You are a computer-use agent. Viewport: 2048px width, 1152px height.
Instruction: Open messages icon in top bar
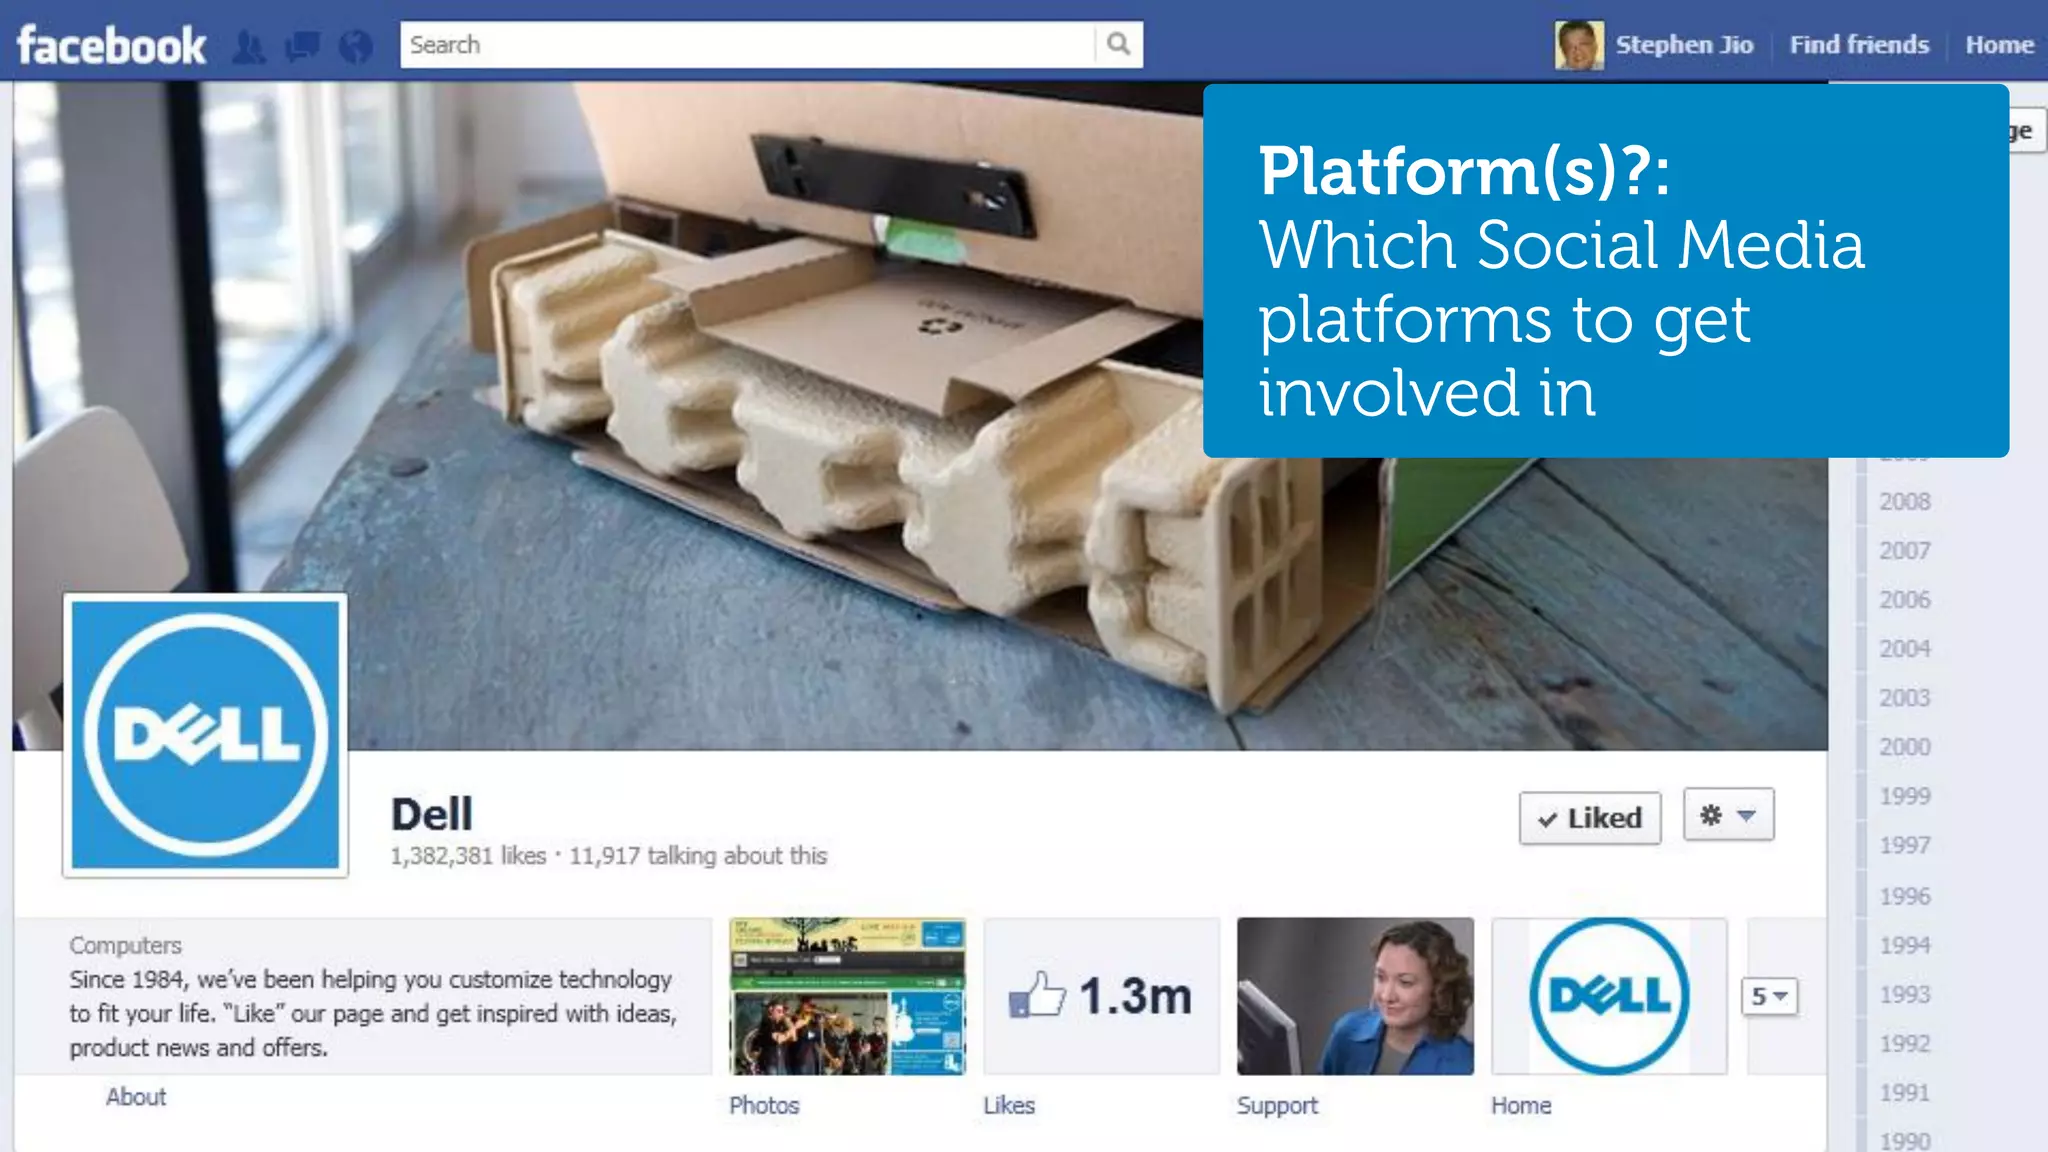(x=302, y=46)
